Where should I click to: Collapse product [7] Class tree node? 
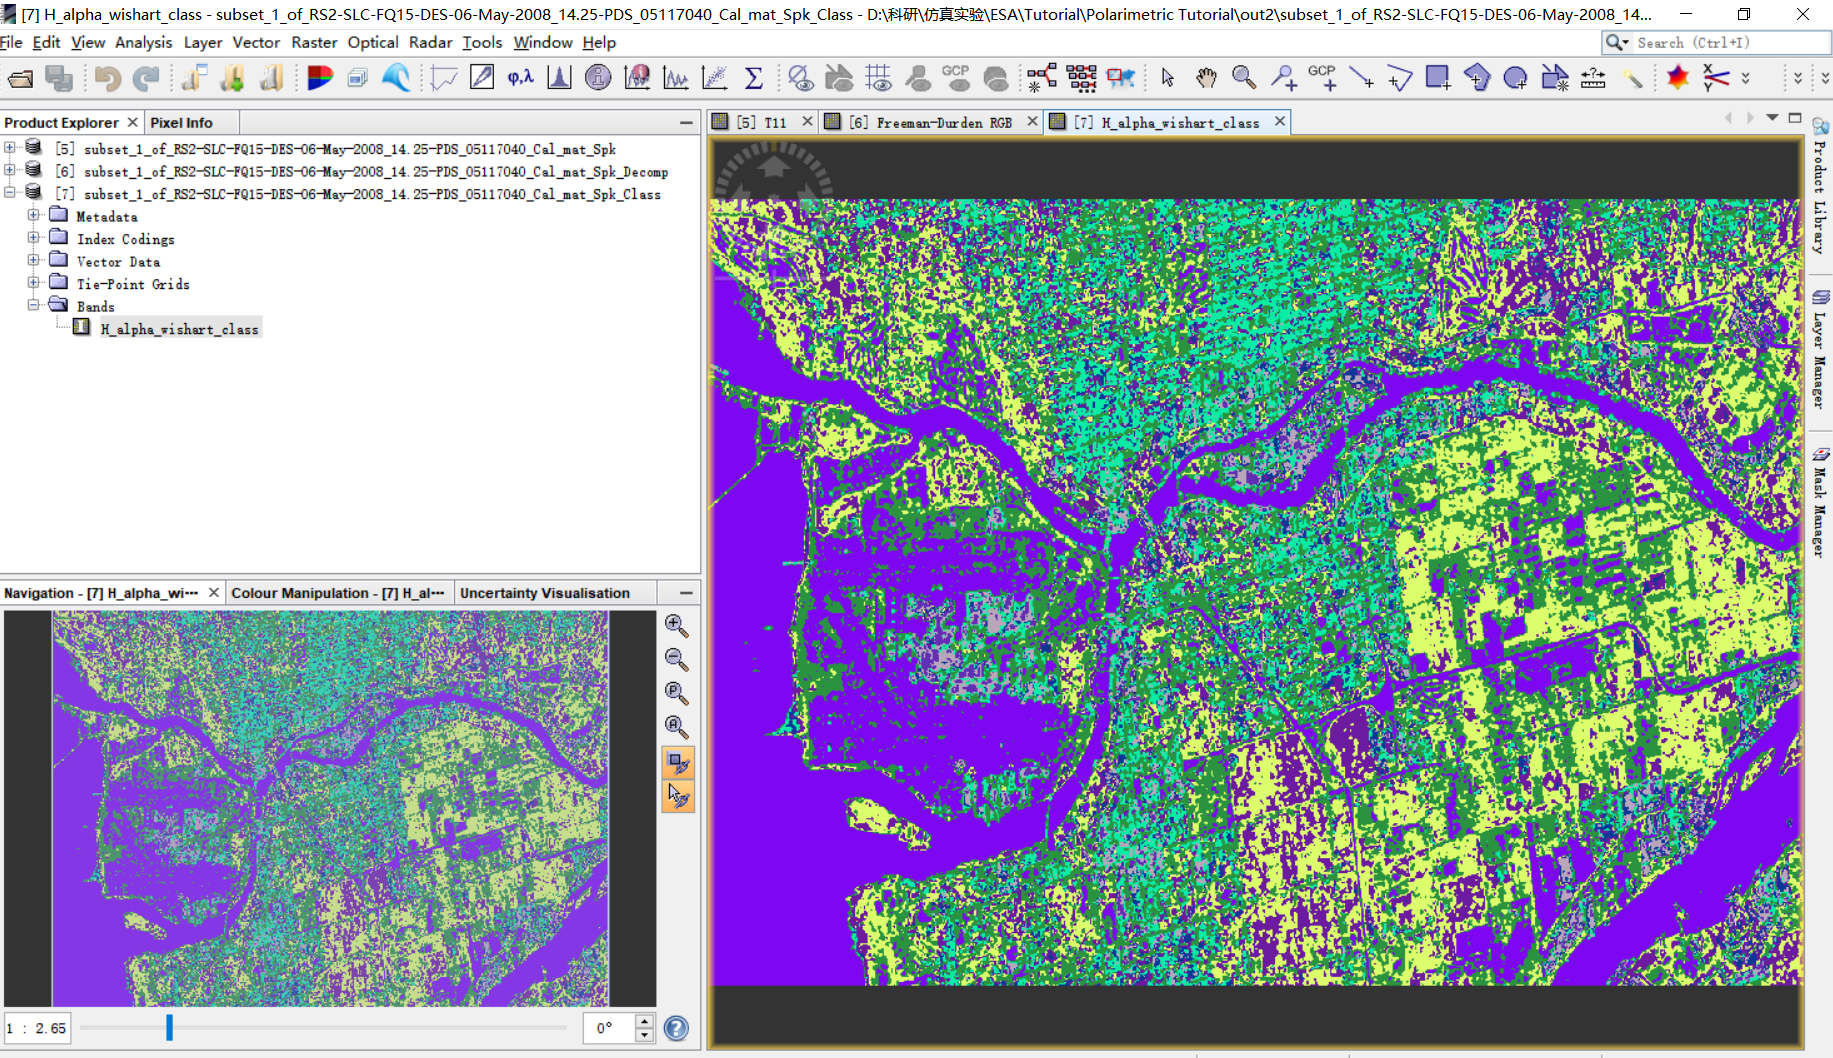10,193
